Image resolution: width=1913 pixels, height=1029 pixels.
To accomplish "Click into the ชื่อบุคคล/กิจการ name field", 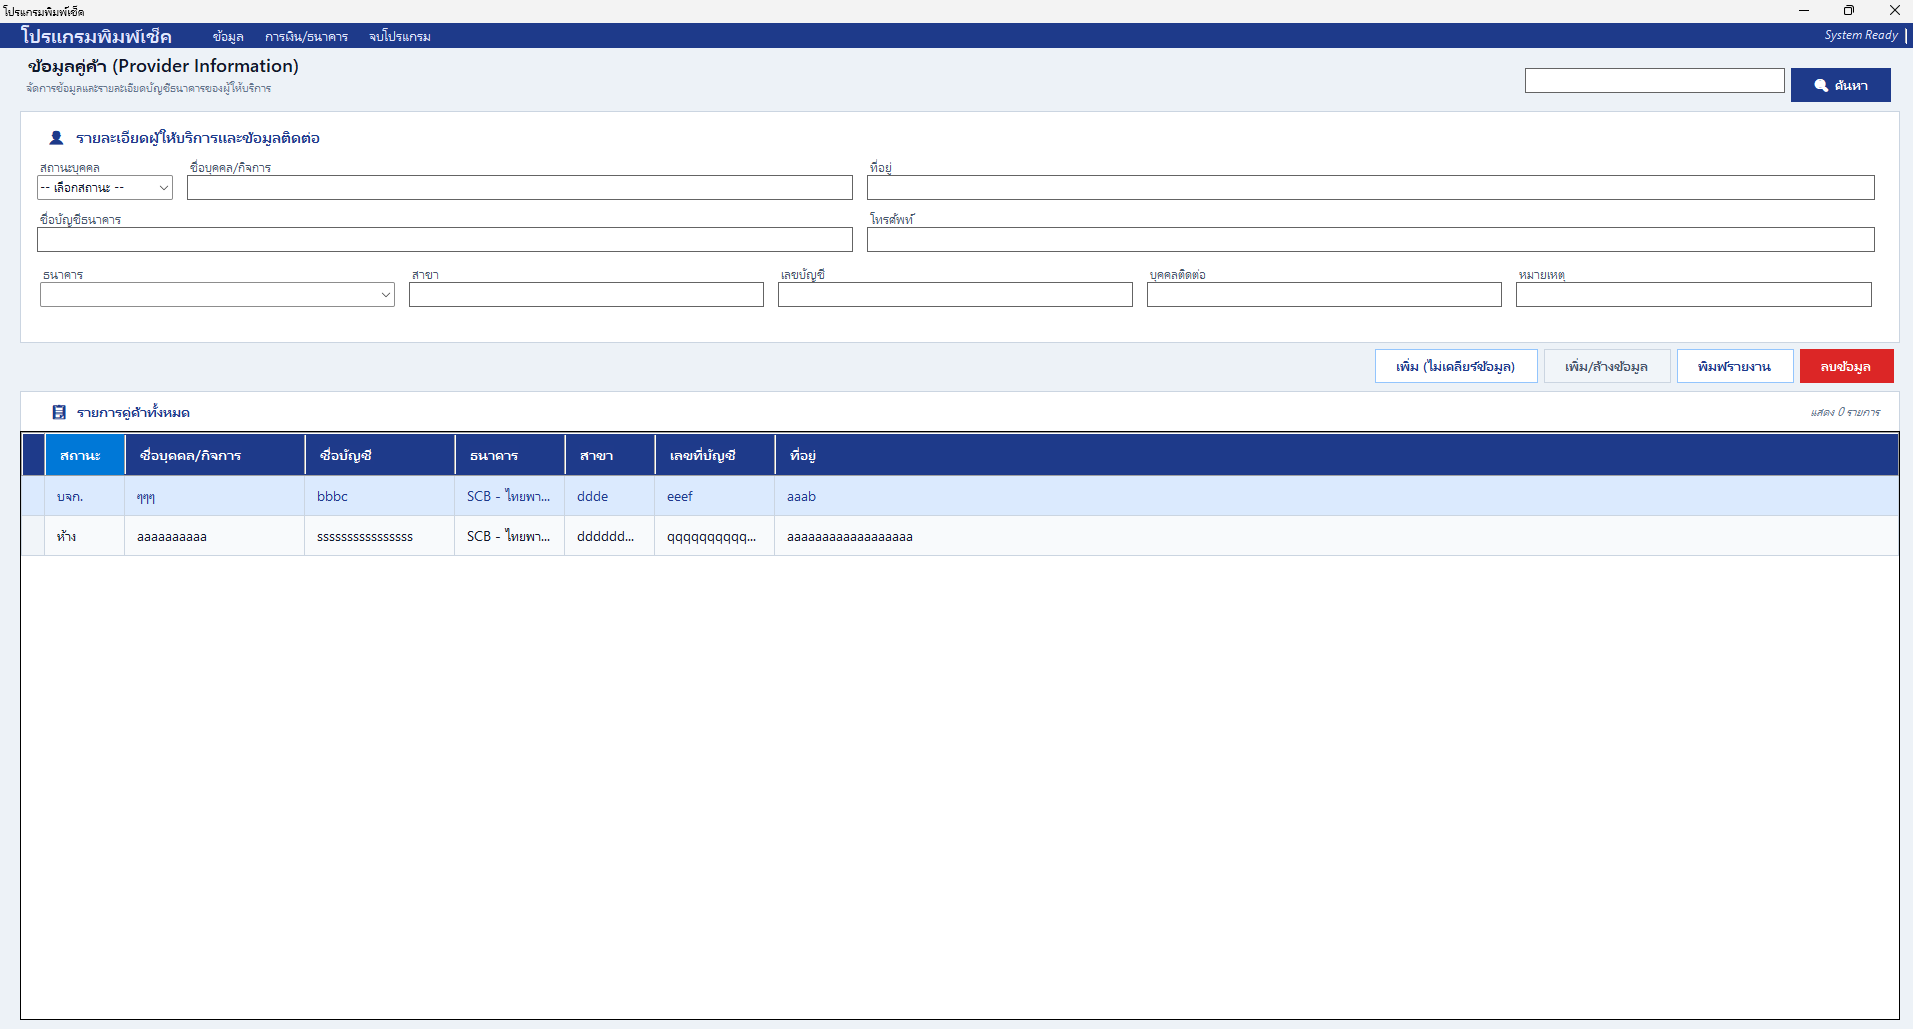I will pos(519,188).
